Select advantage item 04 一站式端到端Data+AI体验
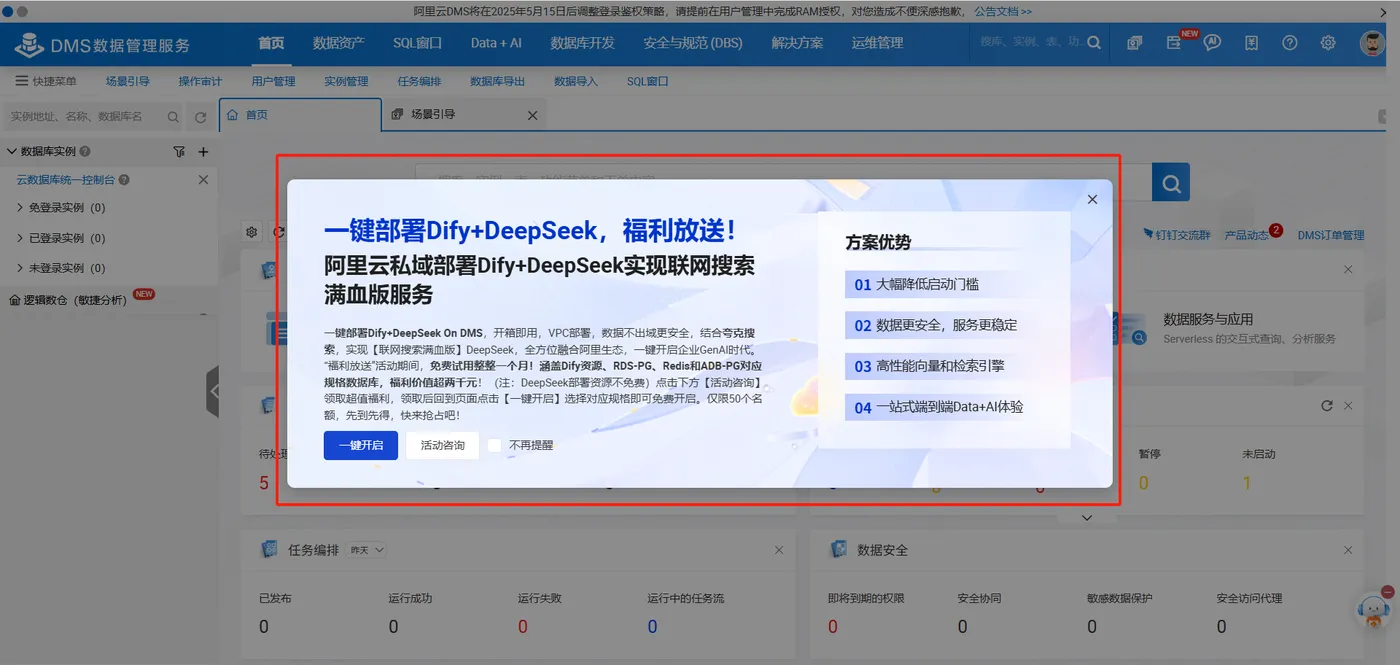 pos(936,407)
